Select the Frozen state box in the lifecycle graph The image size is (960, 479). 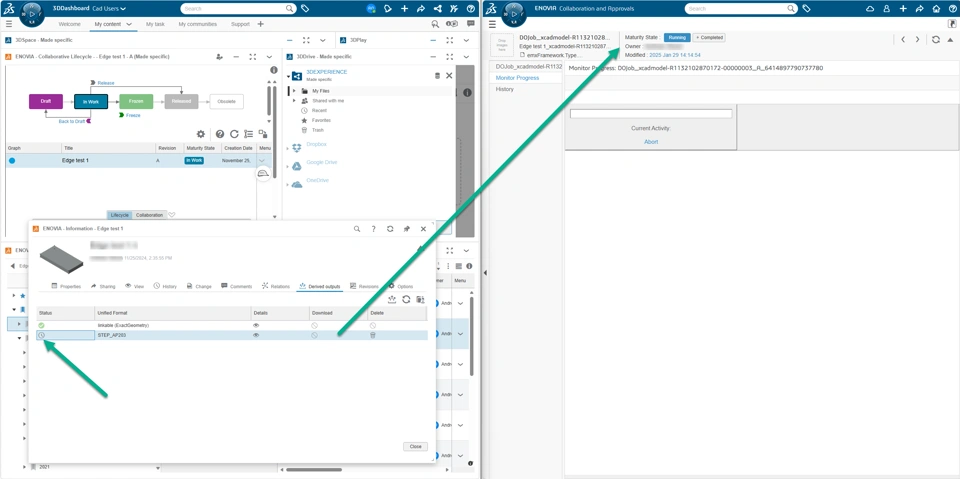[136, 101]
